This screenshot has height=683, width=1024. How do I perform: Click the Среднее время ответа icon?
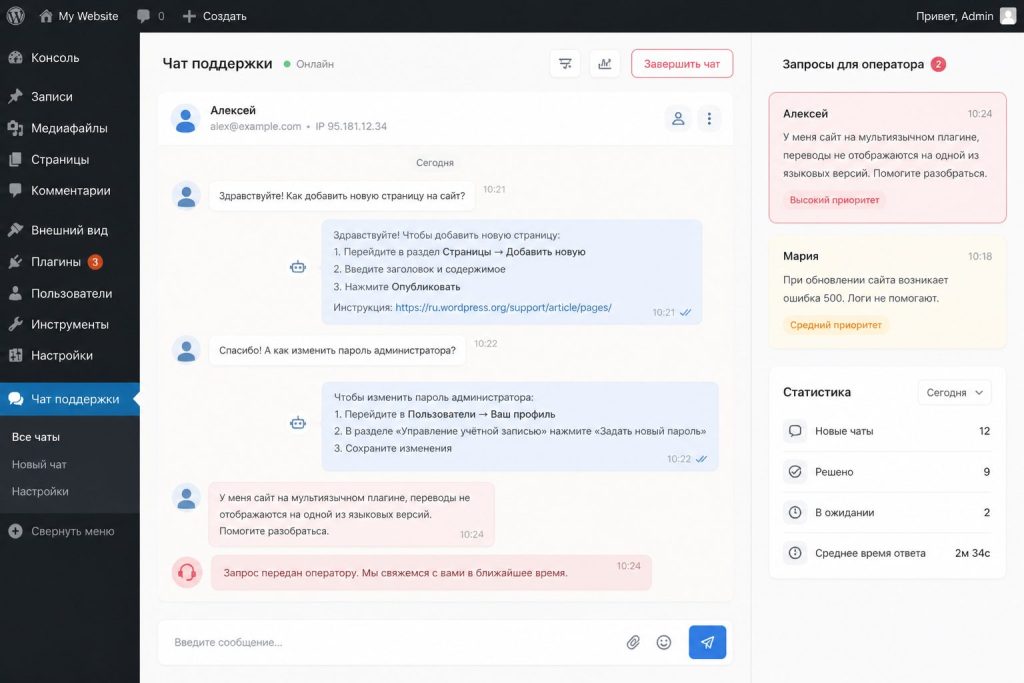click(x=795, y=553)
